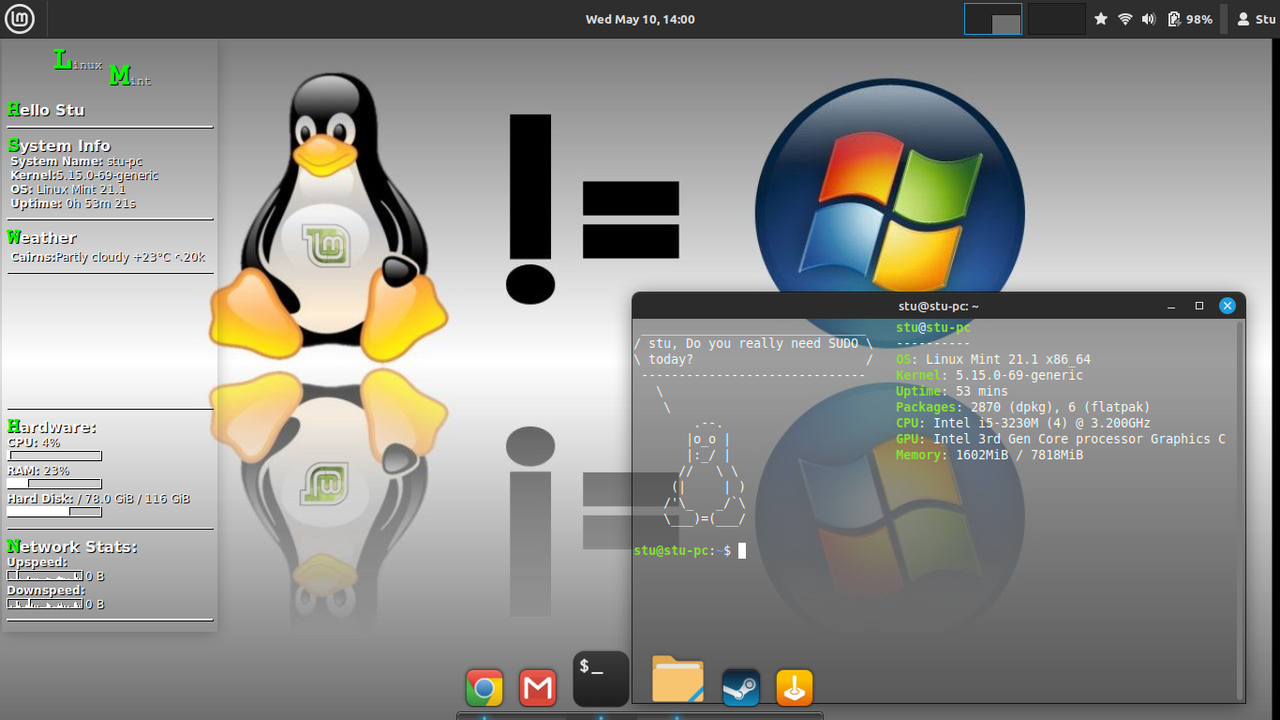Click 'Memory: 1602MiB / 7818MiB' in terminal

(989, 455)
